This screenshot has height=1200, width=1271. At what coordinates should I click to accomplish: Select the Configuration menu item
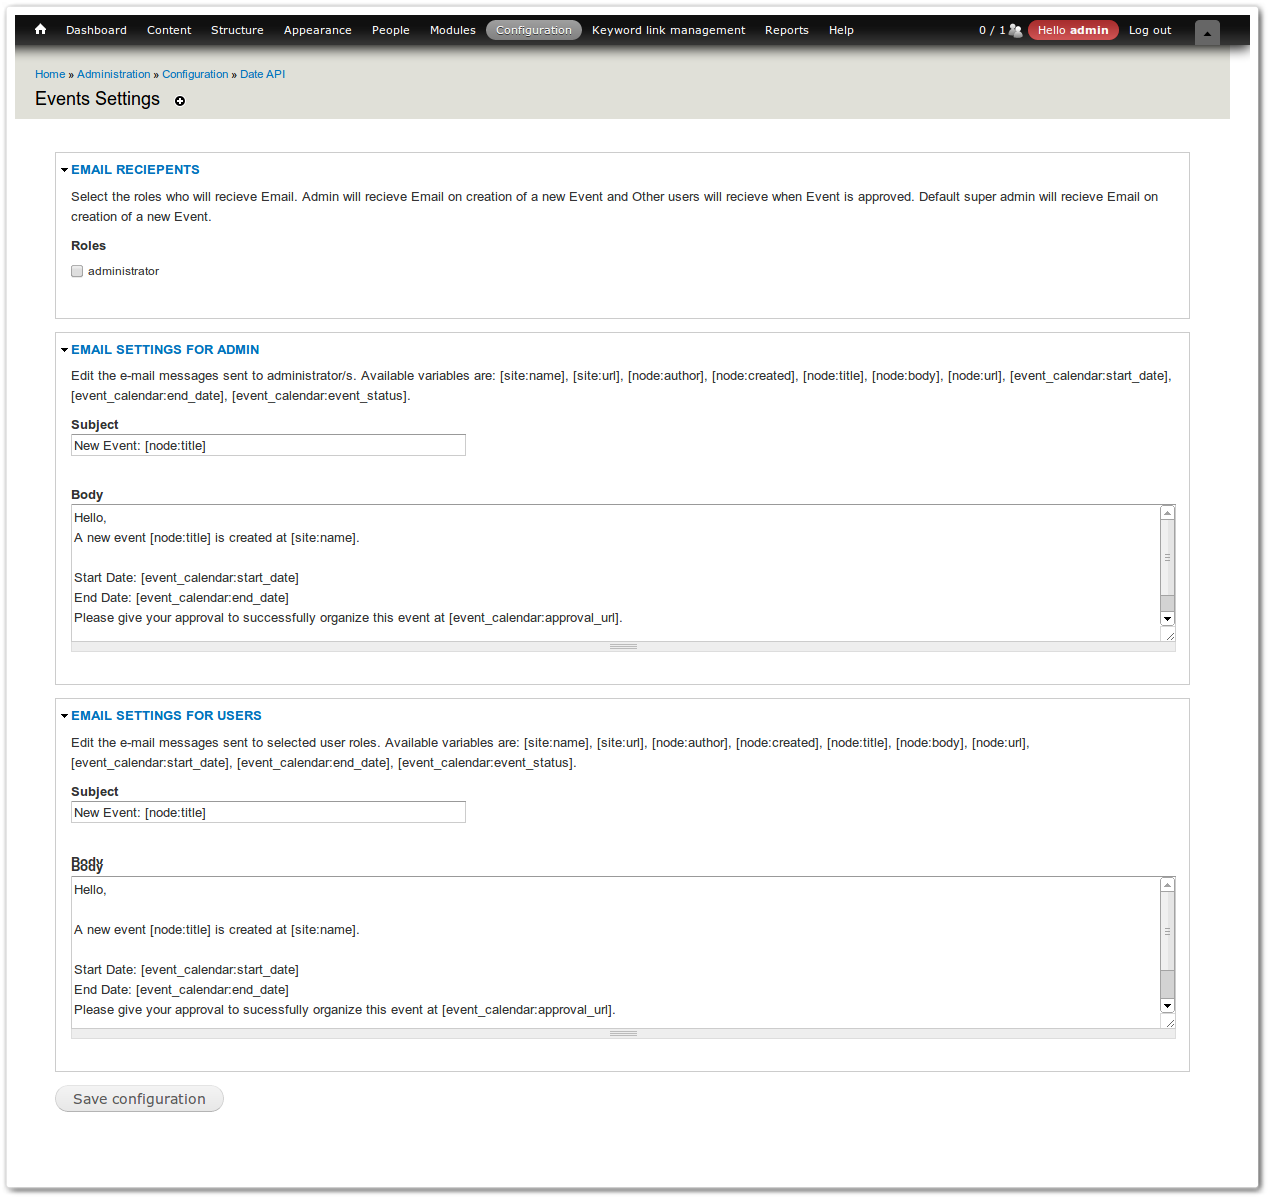[x=534, y=30]
